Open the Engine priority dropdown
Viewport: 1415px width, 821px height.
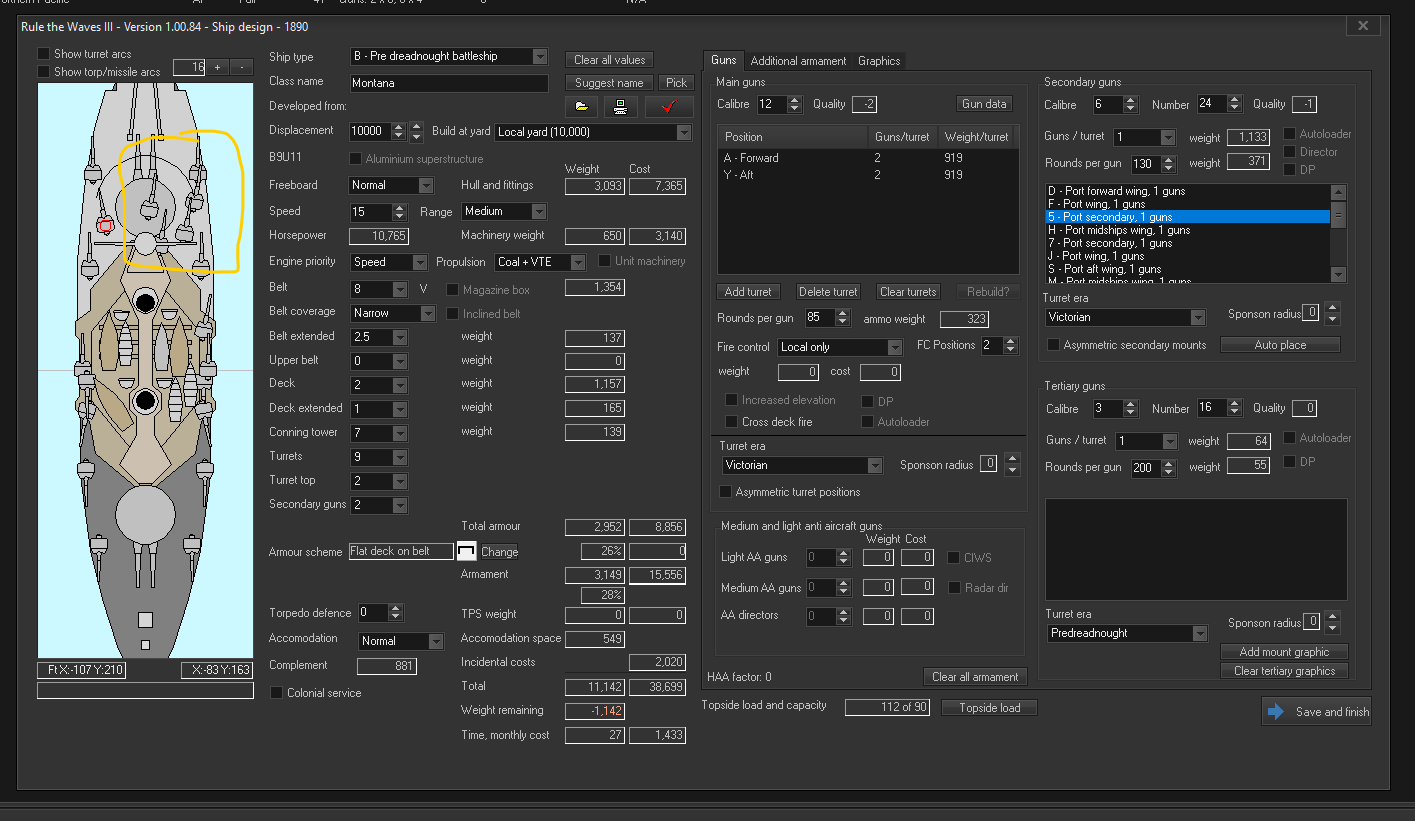tap(420, 262)
